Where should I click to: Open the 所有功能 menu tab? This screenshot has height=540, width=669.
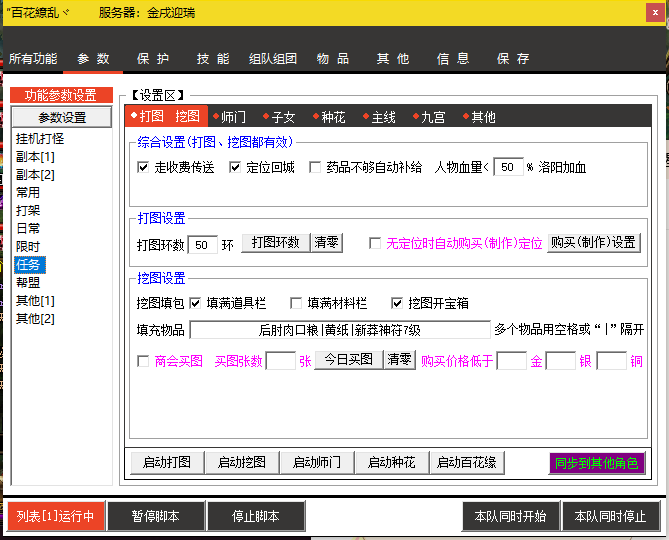tap(33, 58)
